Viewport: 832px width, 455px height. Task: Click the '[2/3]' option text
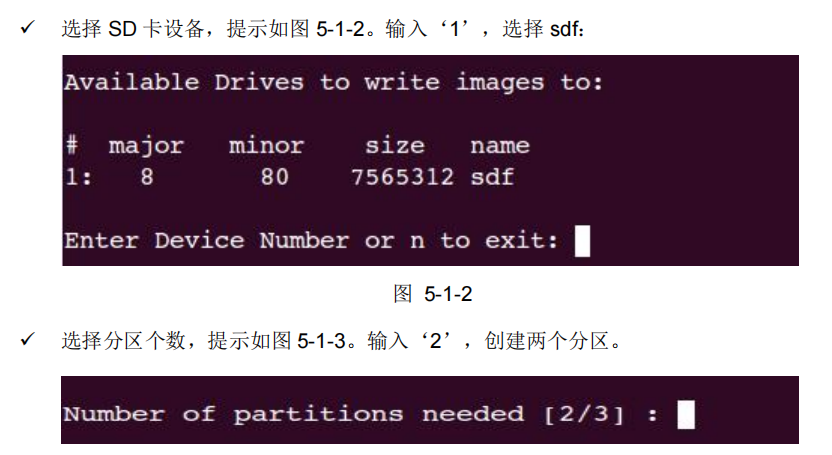(x=583, y=414)
